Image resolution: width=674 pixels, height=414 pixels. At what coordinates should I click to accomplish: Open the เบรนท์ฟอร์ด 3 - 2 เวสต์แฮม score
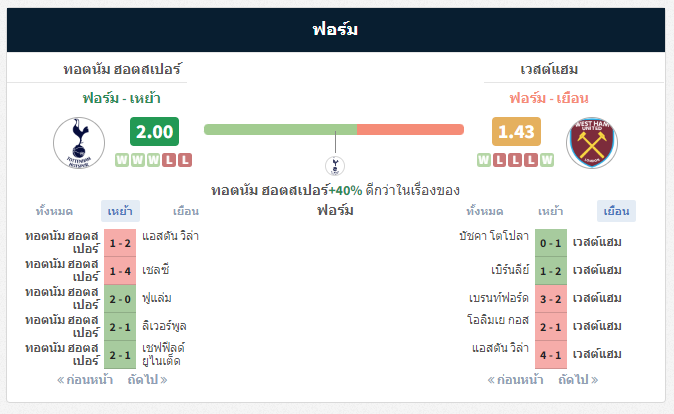(551, 299)
